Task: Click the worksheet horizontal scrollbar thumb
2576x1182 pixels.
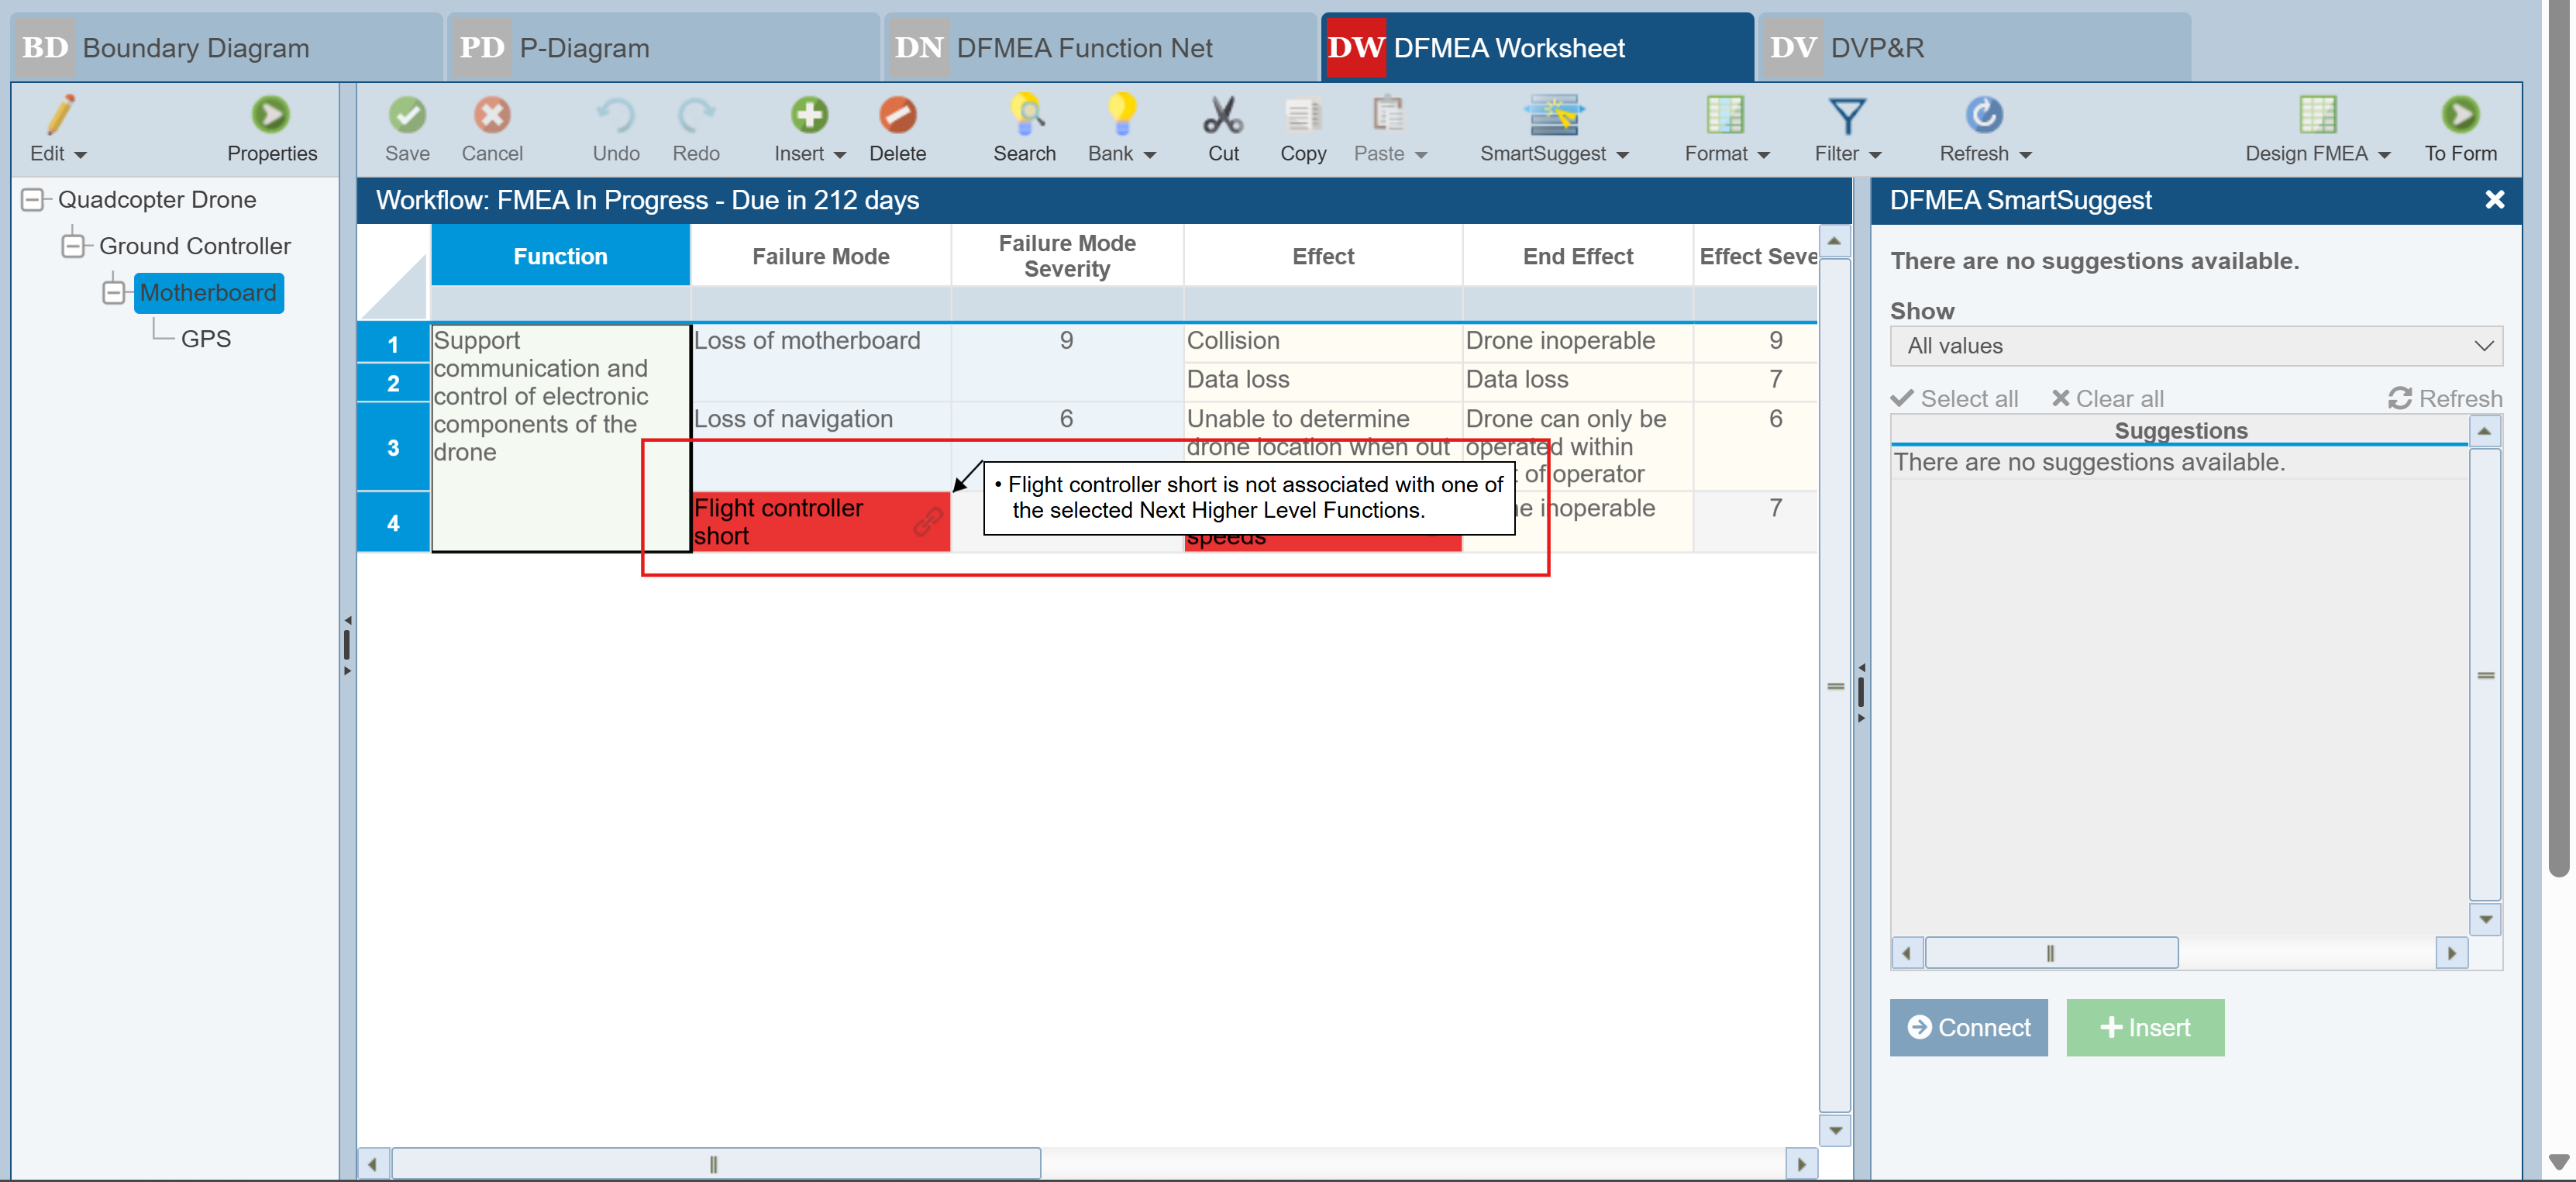Action: point(714,1163)
